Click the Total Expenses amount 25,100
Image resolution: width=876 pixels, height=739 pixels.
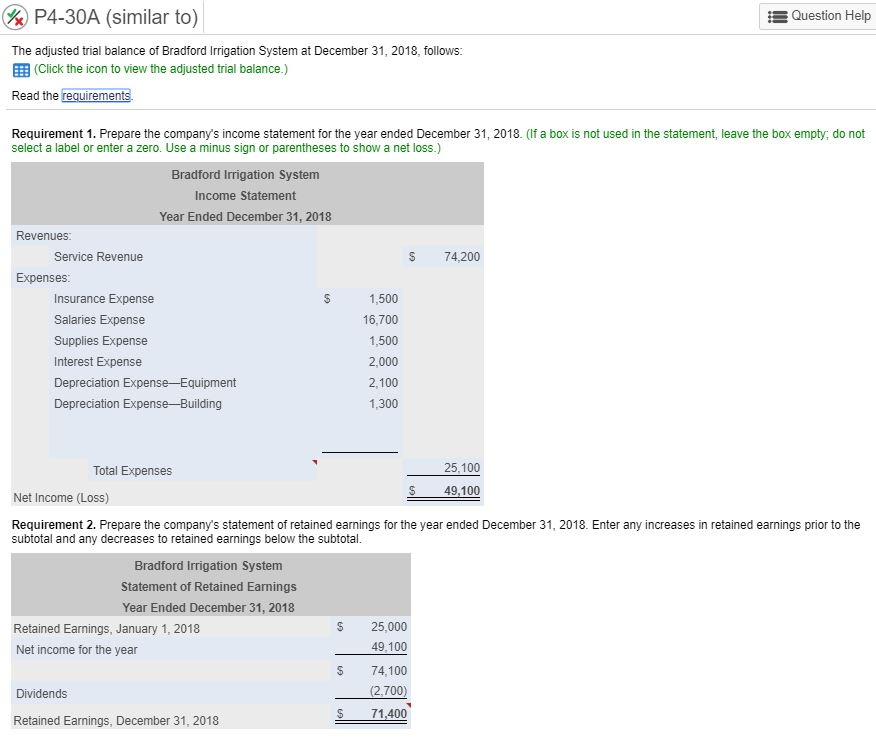[x=461, y=468]
